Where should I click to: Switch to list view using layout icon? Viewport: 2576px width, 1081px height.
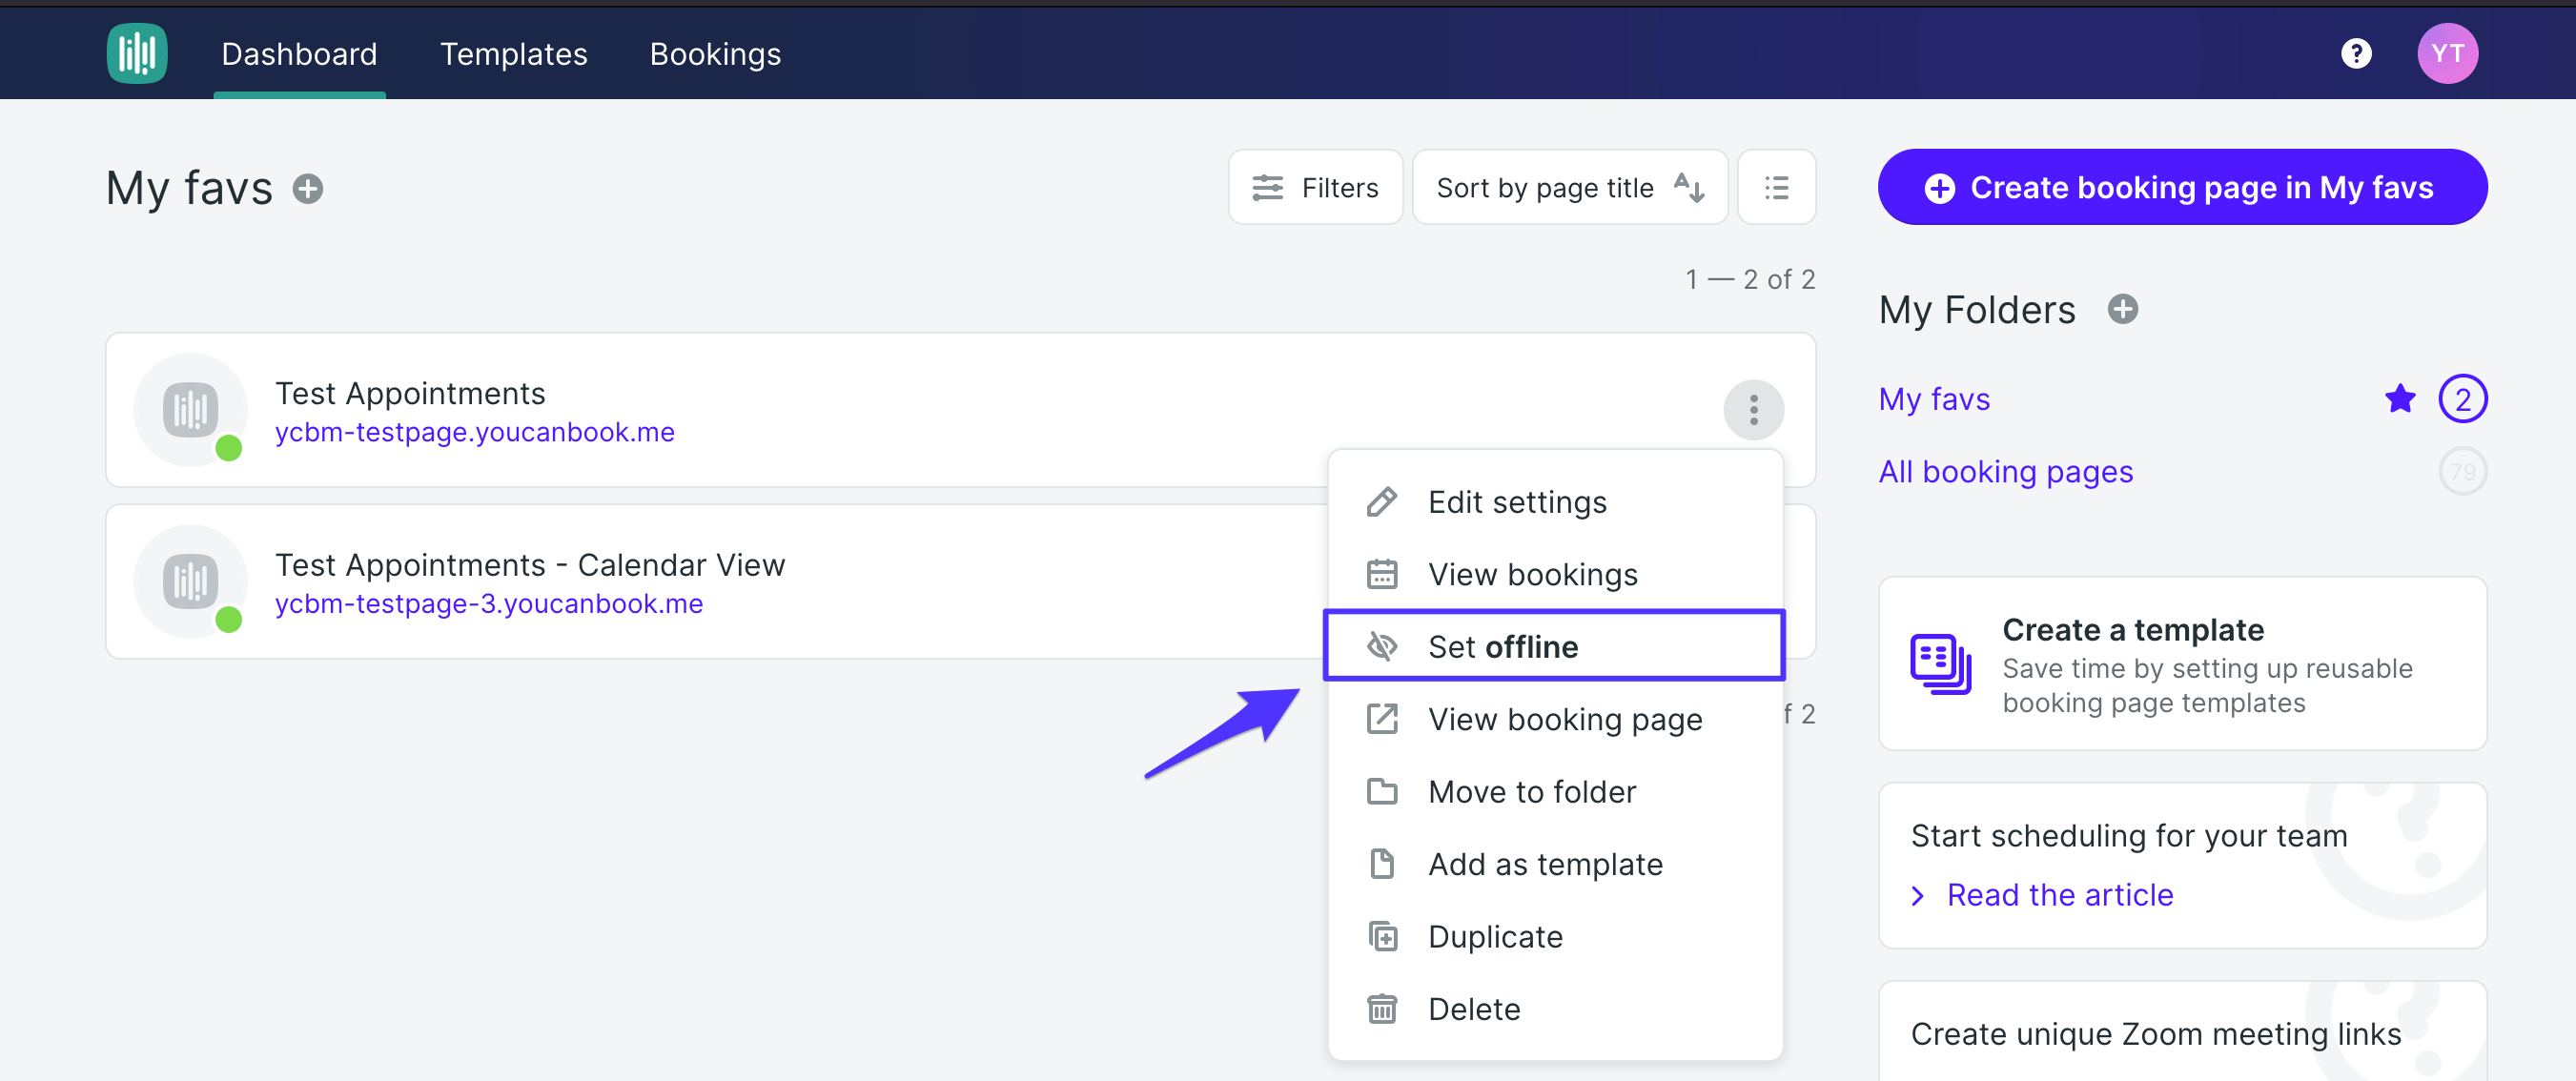tap(1777, 187)
